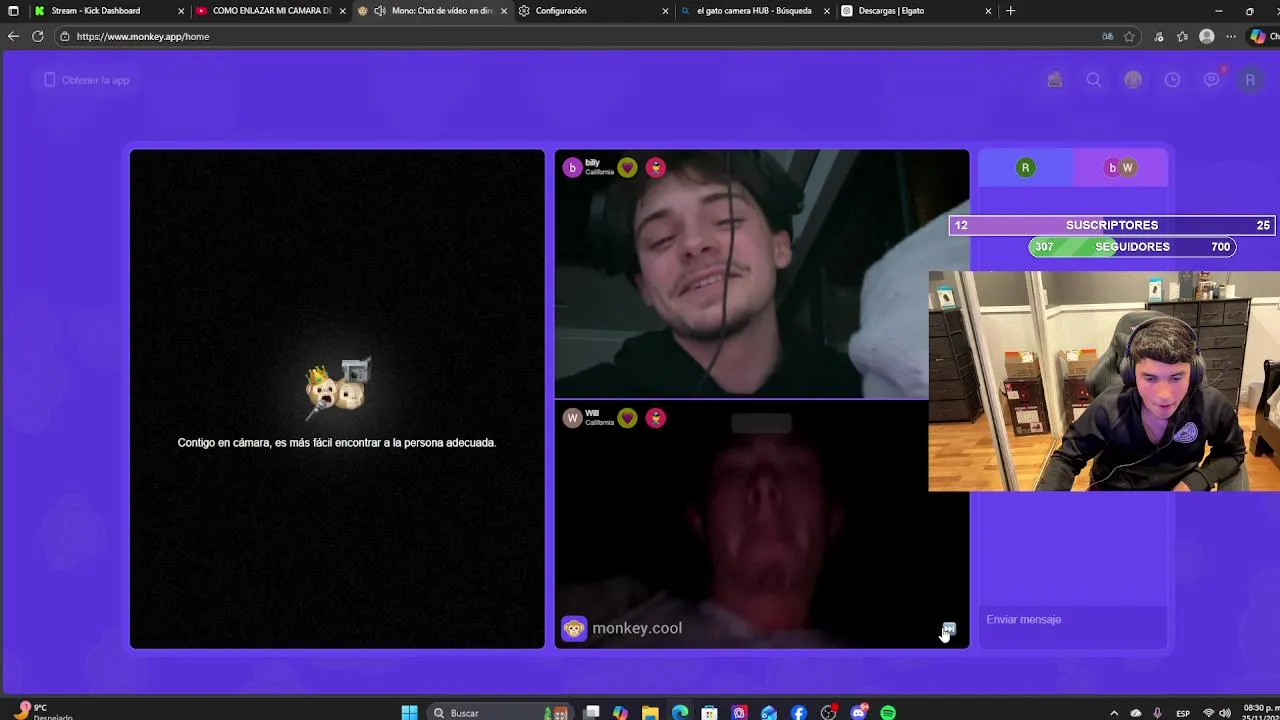Viewport: 1280px width, 720px height.
Task: Open OBS Studio from taskbar
Action: click(828, 712)
